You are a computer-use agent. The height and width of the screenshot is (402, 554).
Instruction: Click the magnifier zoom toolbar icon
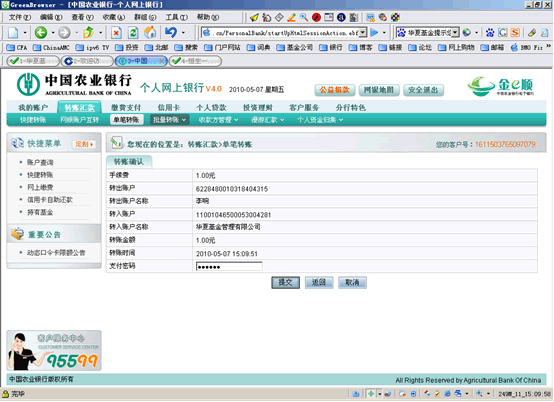pos(303,17)
